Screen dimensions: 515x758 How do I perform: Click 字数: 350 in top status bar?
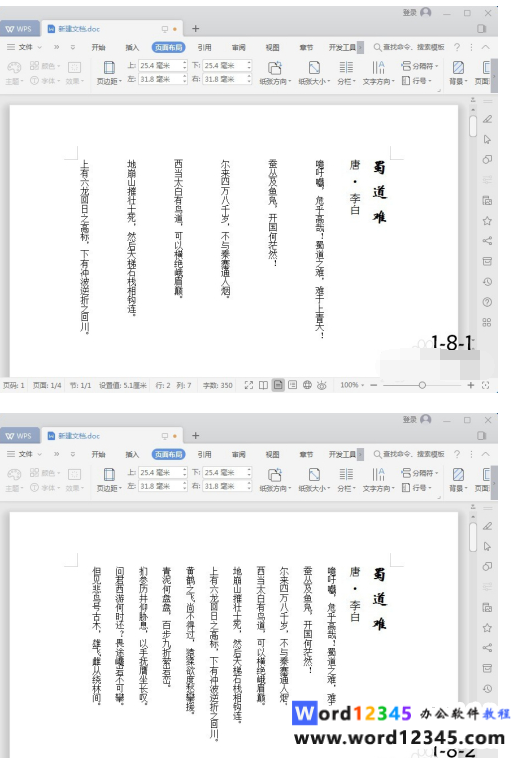[x=218, y=385]
